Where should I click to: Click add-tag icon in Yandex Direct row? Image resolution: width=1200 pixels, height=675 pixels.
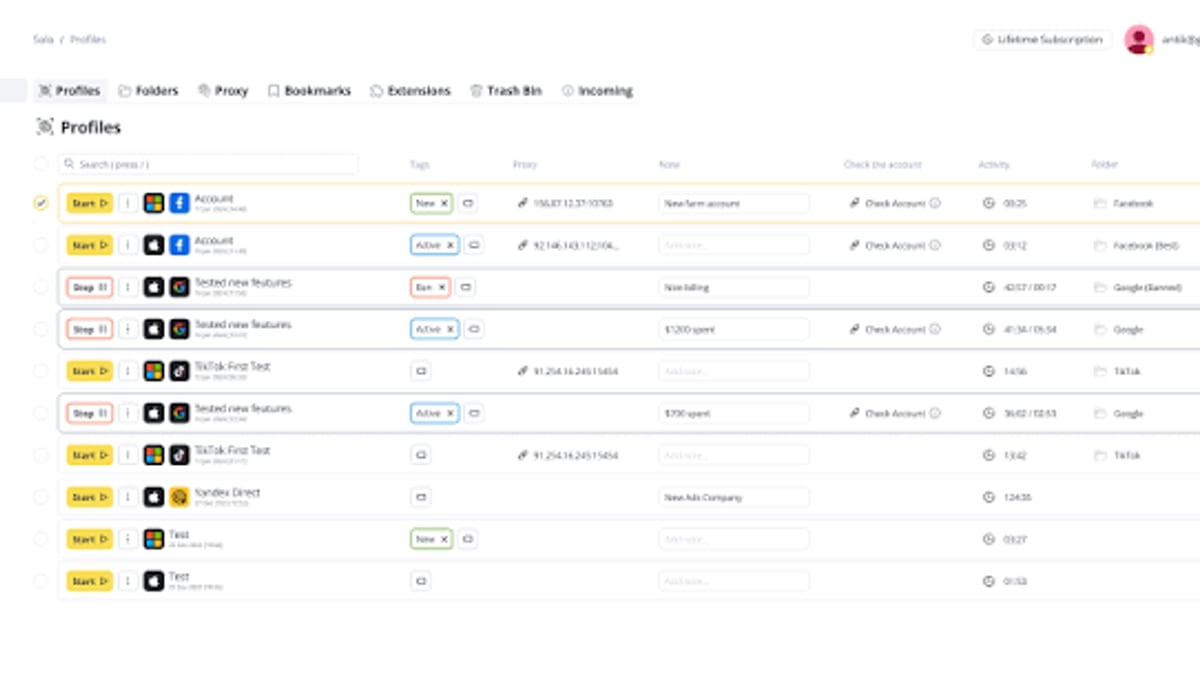pos(421,497)
